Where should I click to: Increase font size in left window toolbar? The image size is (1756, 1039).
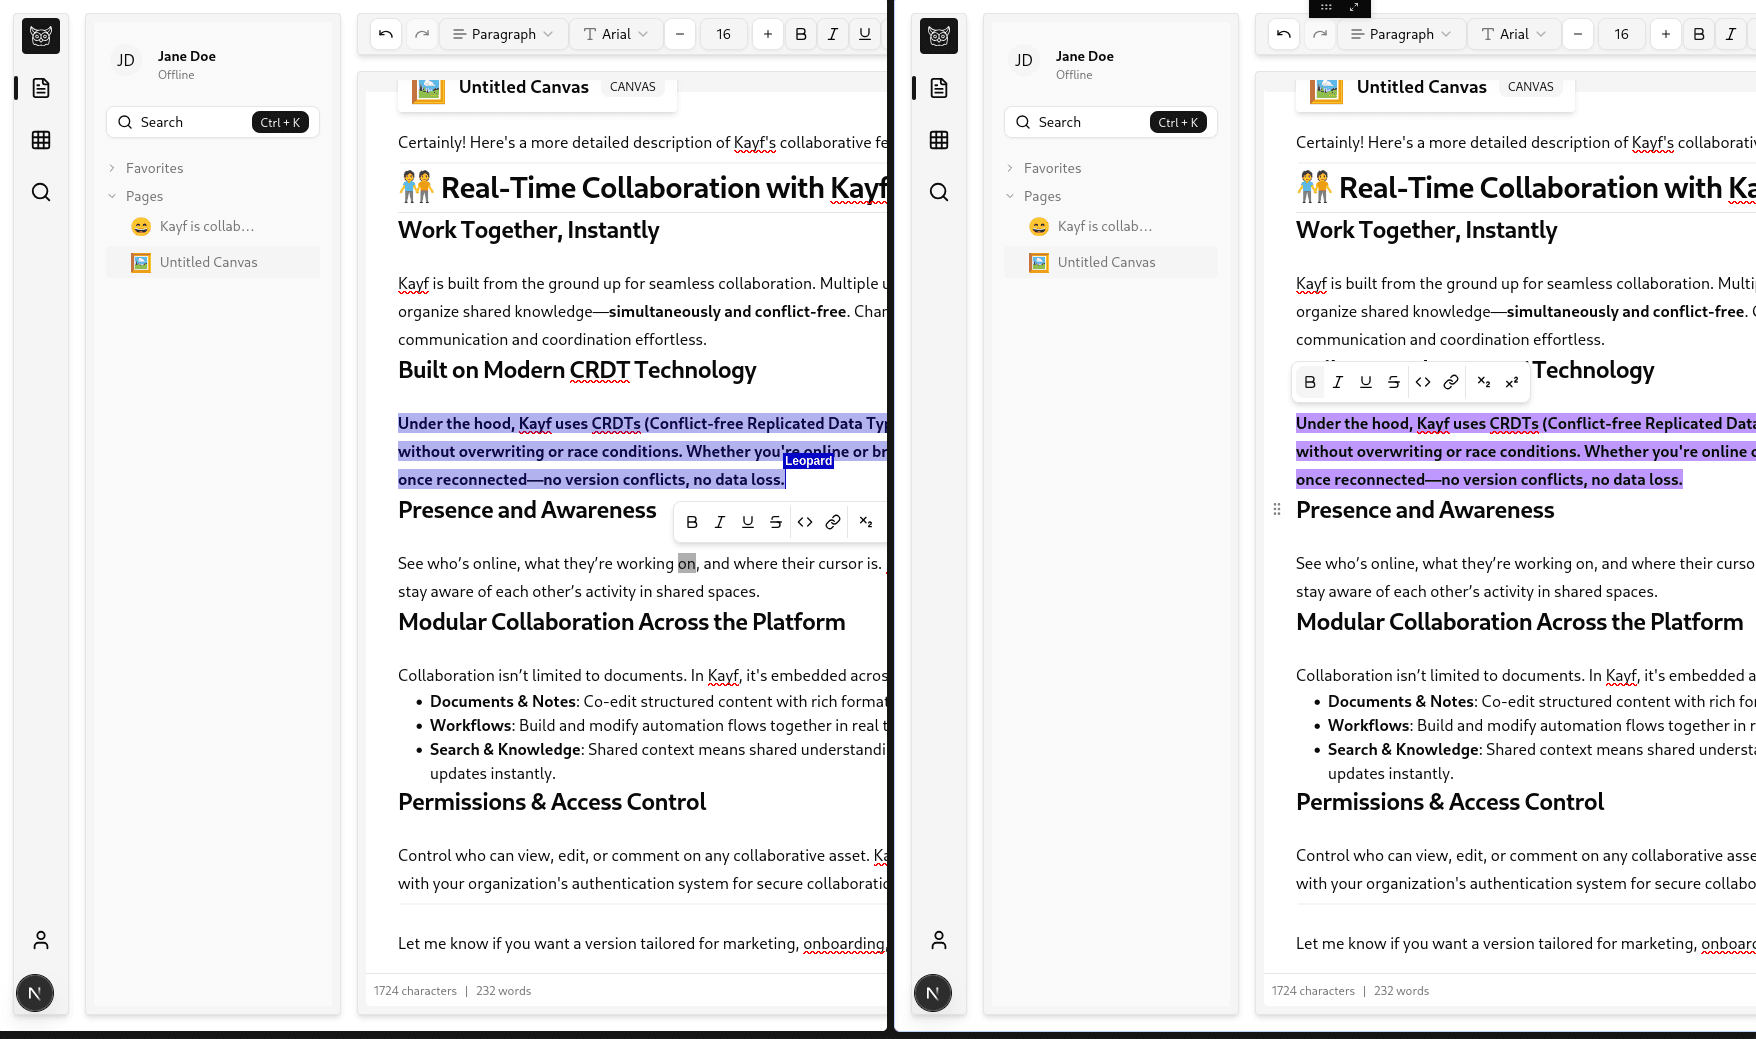point(768,34)
